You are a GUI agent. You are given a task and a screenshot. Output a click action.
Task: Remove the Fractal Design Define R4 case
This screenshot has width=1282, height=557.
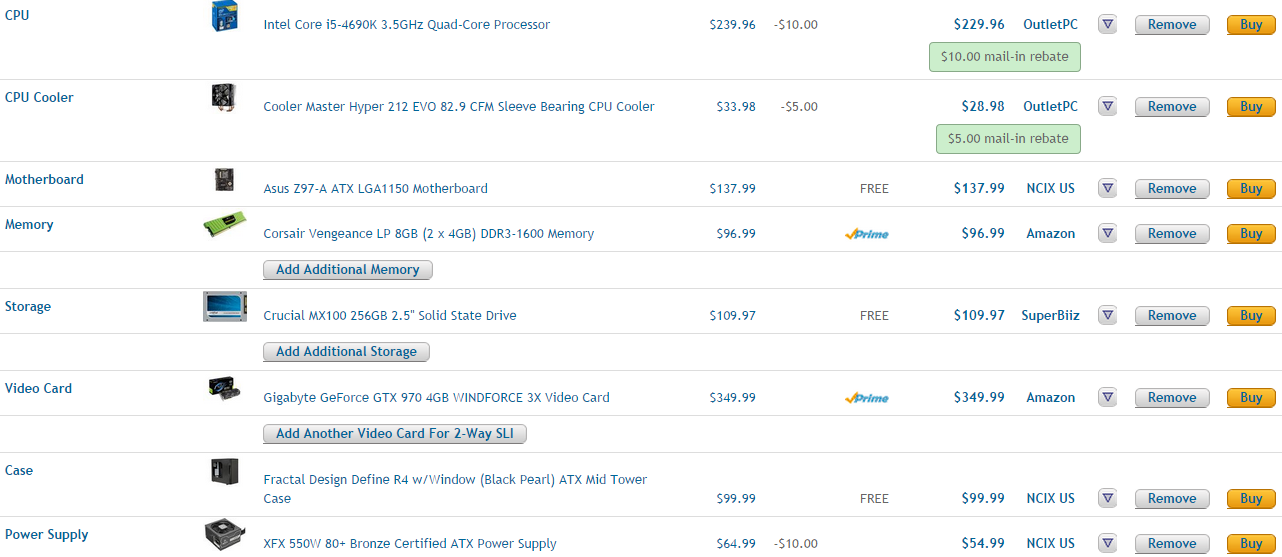1172,498
